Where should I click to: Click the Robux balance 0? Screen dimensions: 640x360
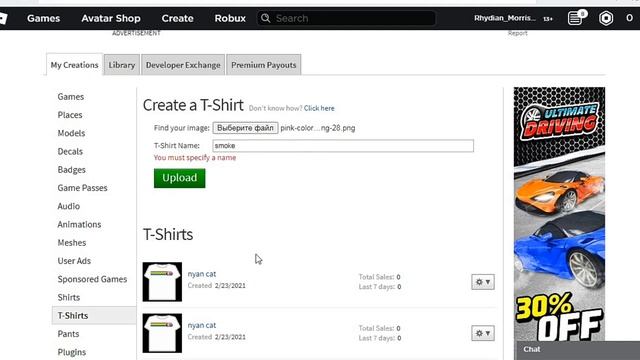click(x=629, y=18)
